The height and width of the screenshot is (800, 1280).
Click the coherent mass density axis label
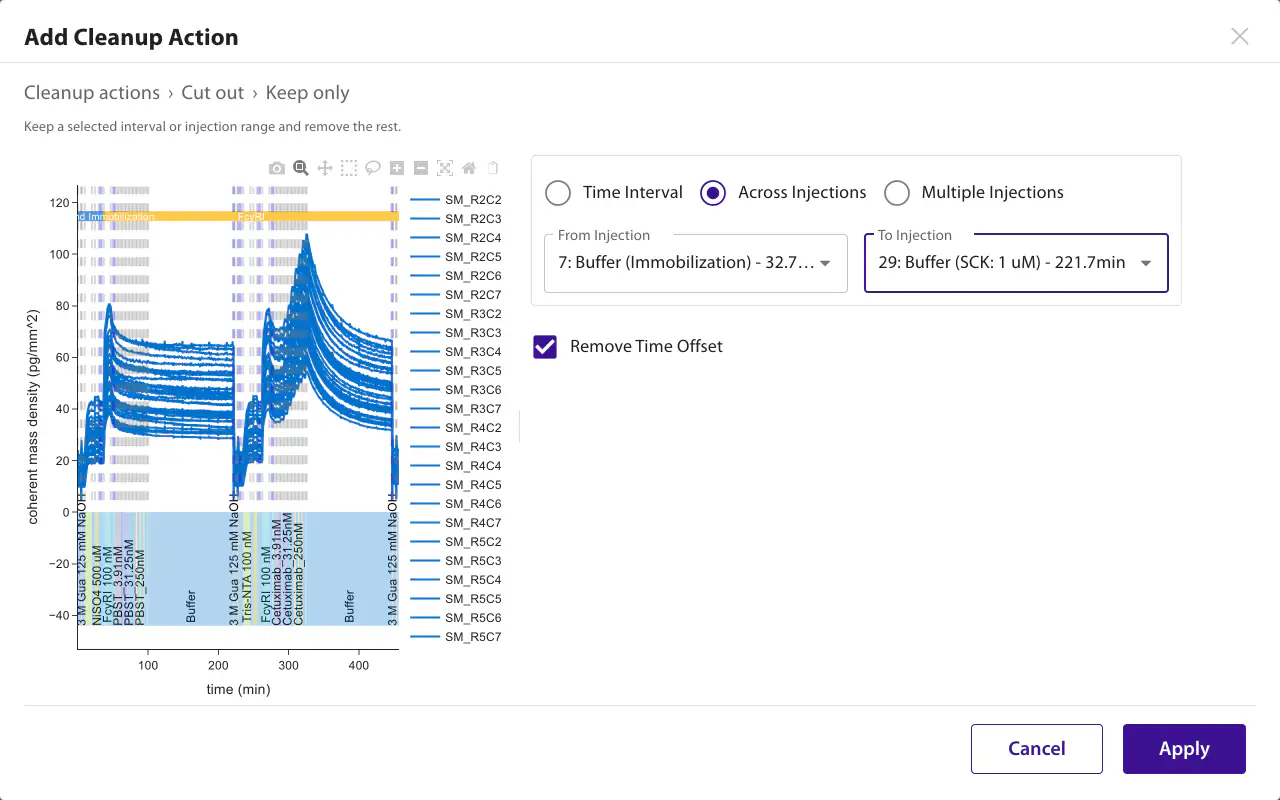33,416
